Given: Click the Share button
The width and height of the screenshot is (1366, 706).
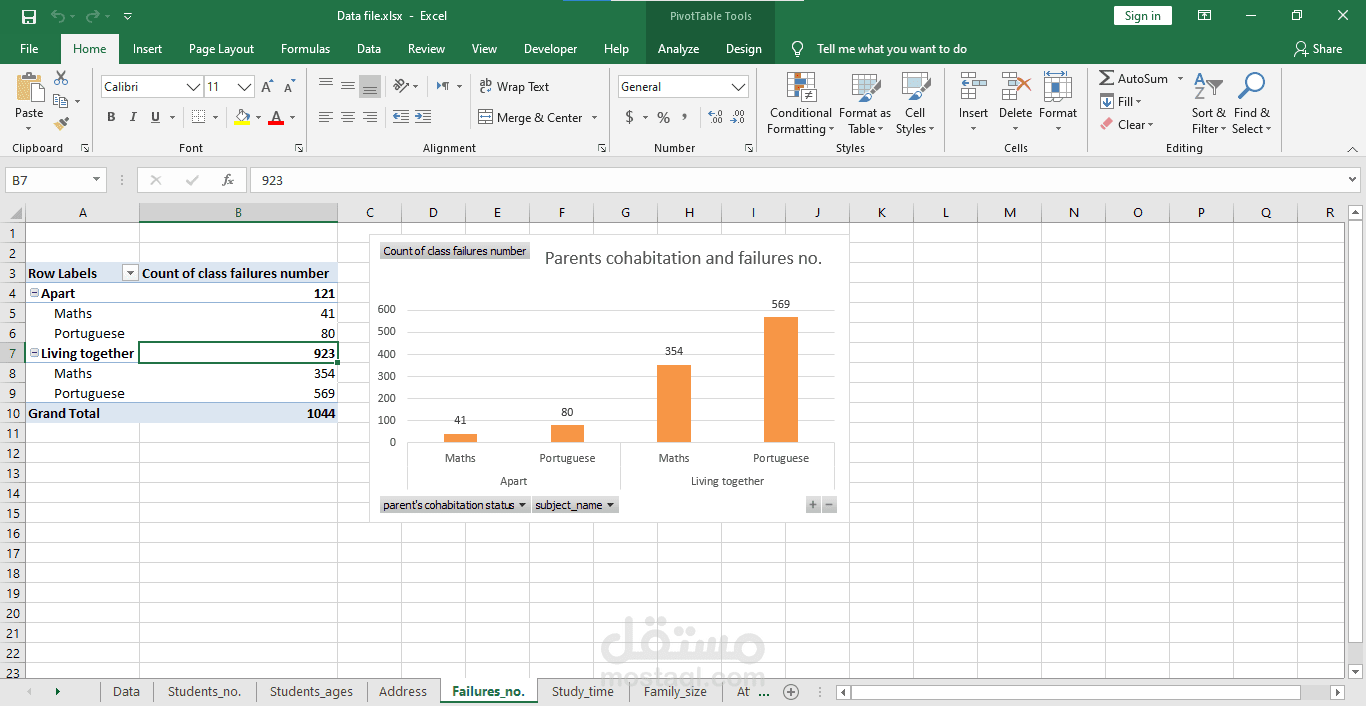Looking at the screenshot, I should (1317, 49).
